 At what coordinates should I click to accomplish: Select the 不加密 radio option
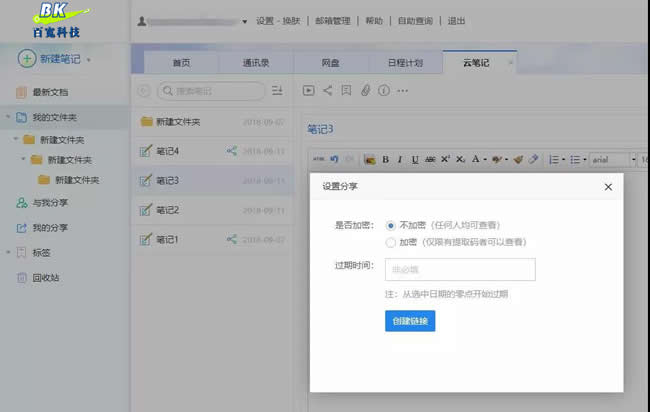pyautogui.click(x=390, y=225)
